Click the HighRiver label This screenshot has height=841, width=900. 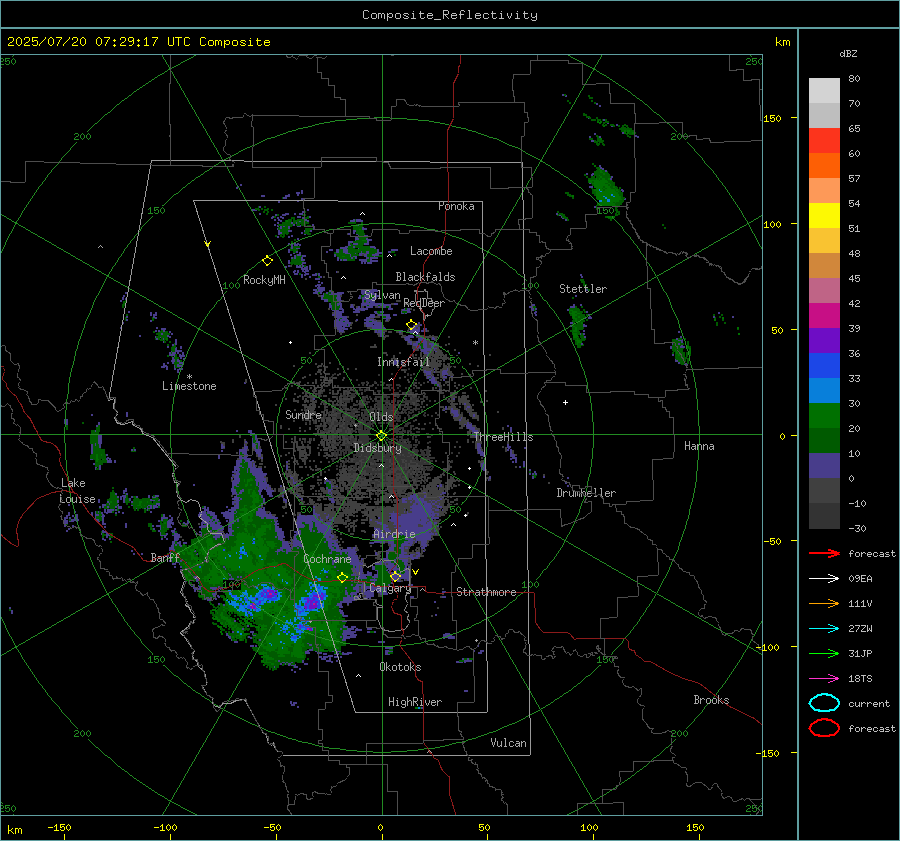(x=415, y=702)
